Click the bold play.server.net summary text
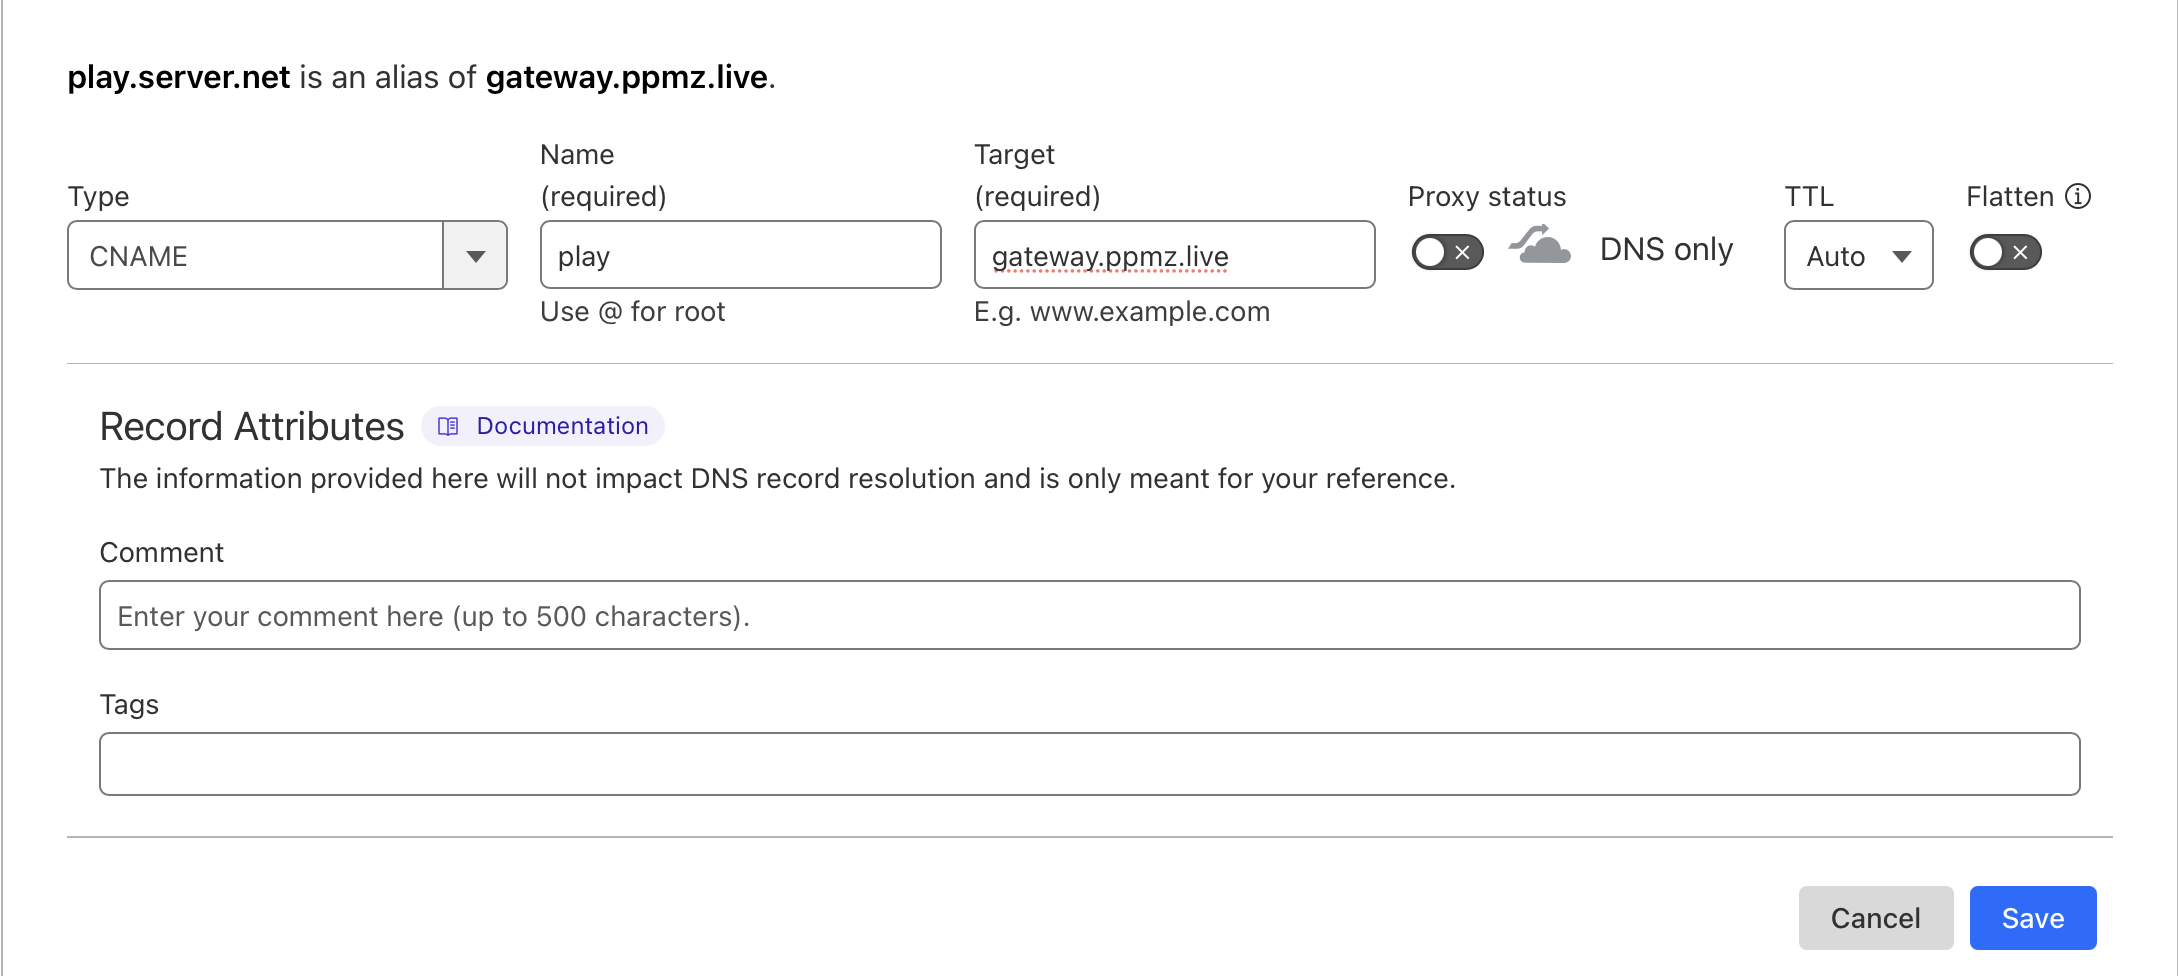 (x=179, y=77)
